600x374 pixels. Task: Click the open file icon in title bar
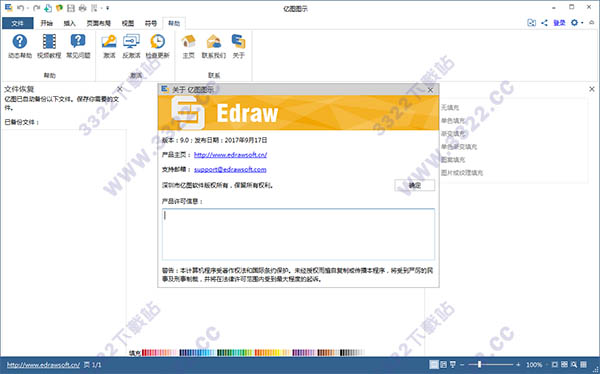point(59,8)
